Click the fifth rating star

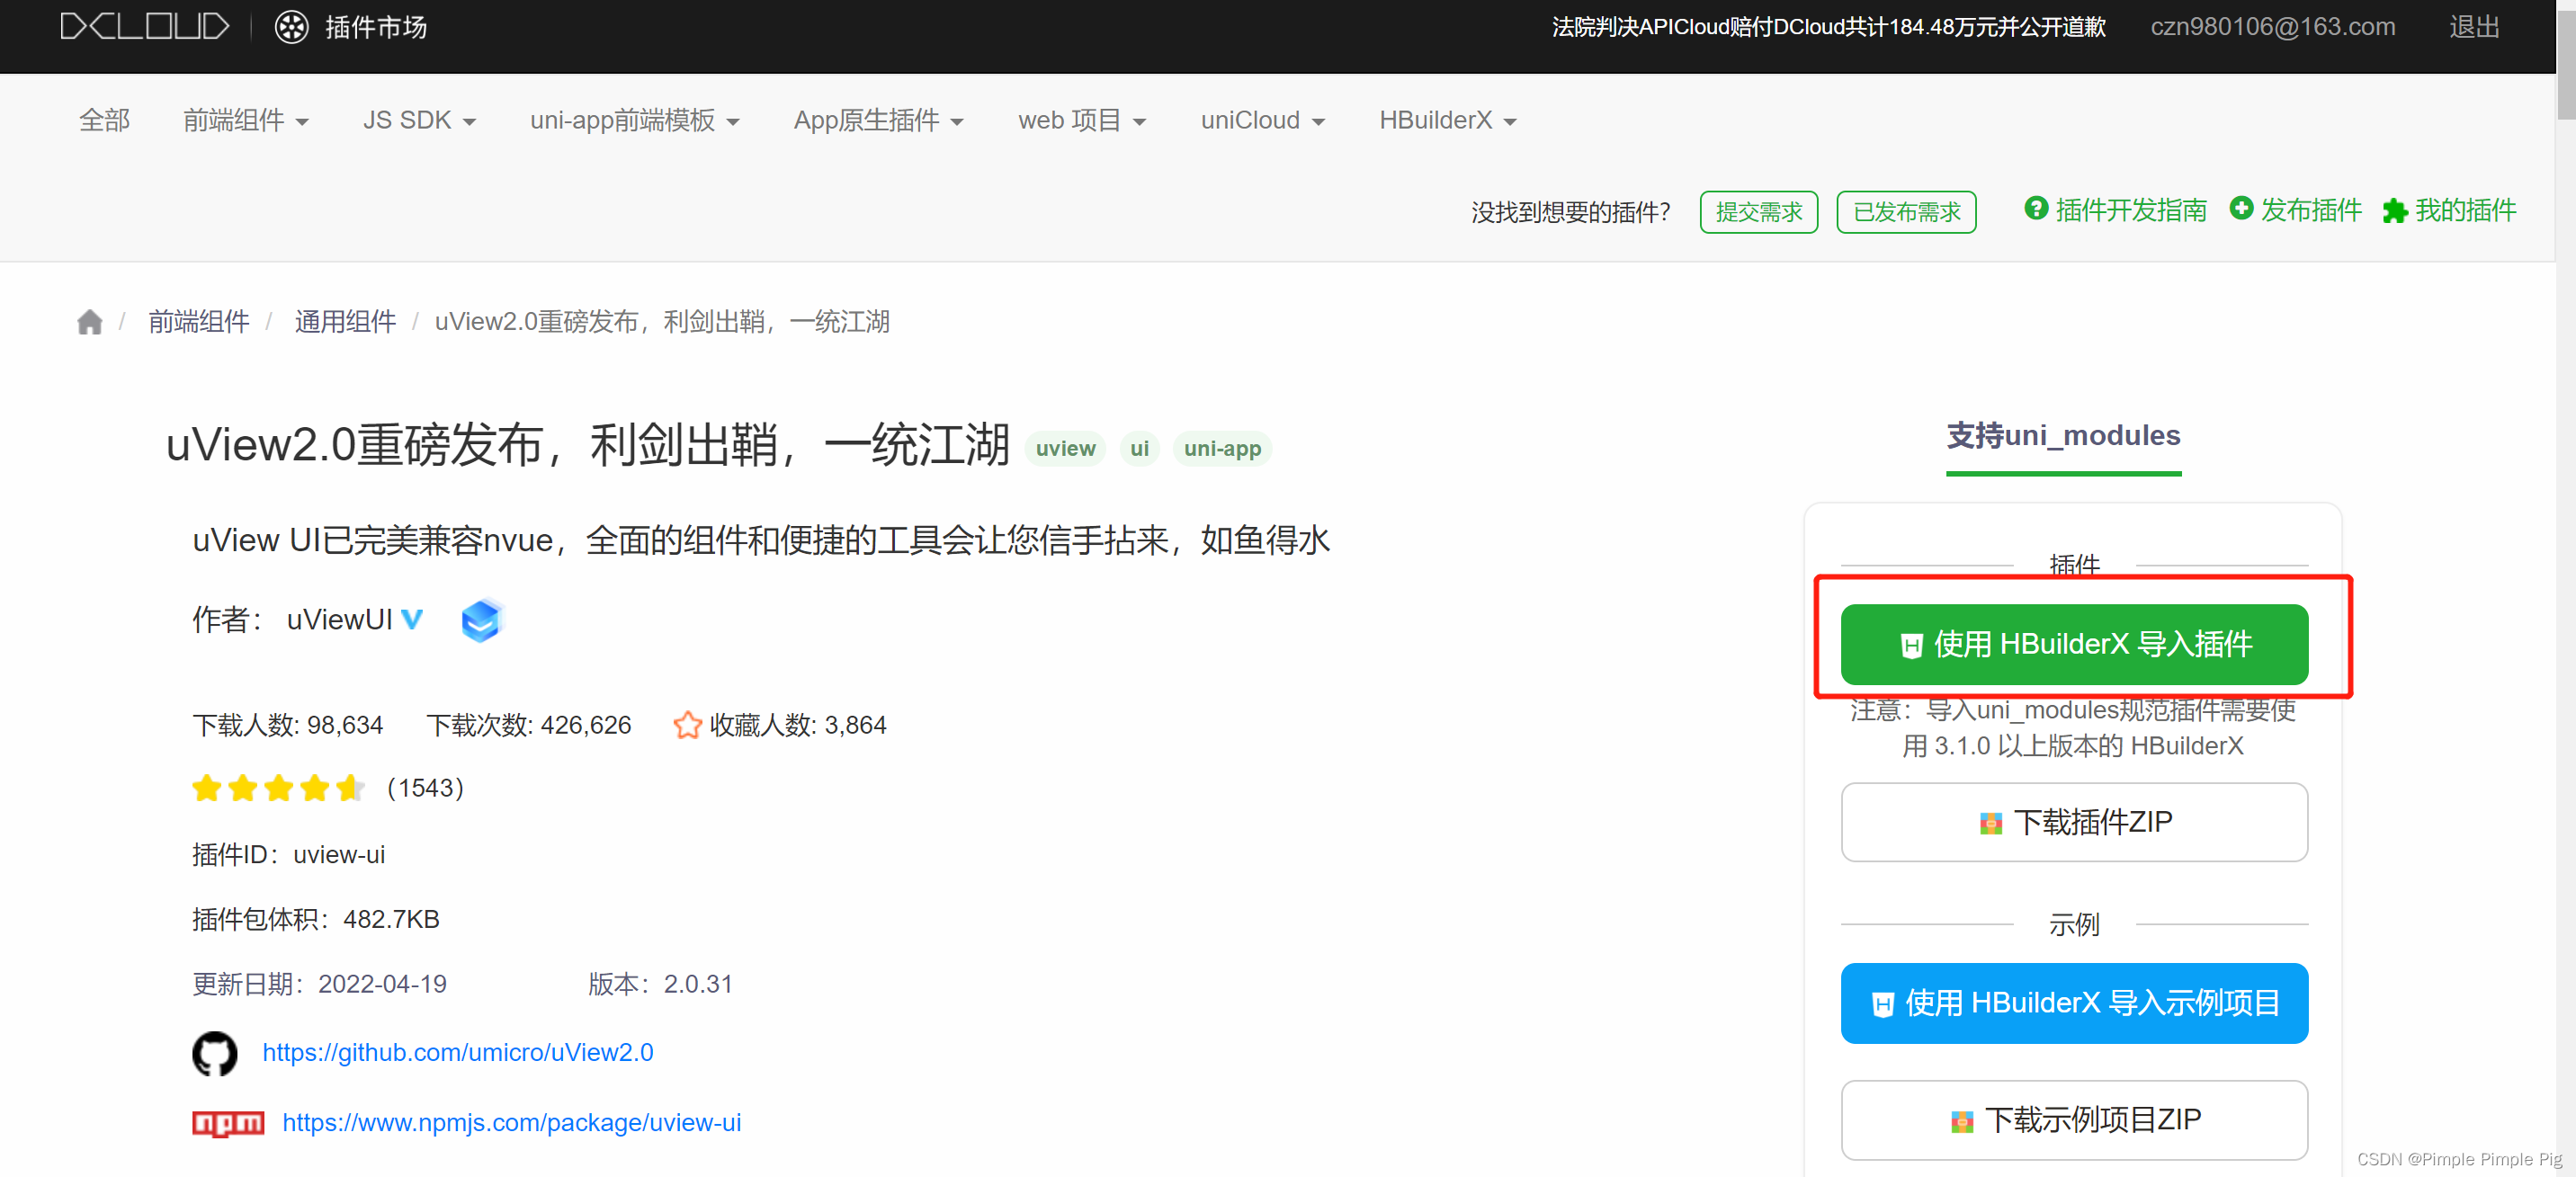(x=352, y=788)
